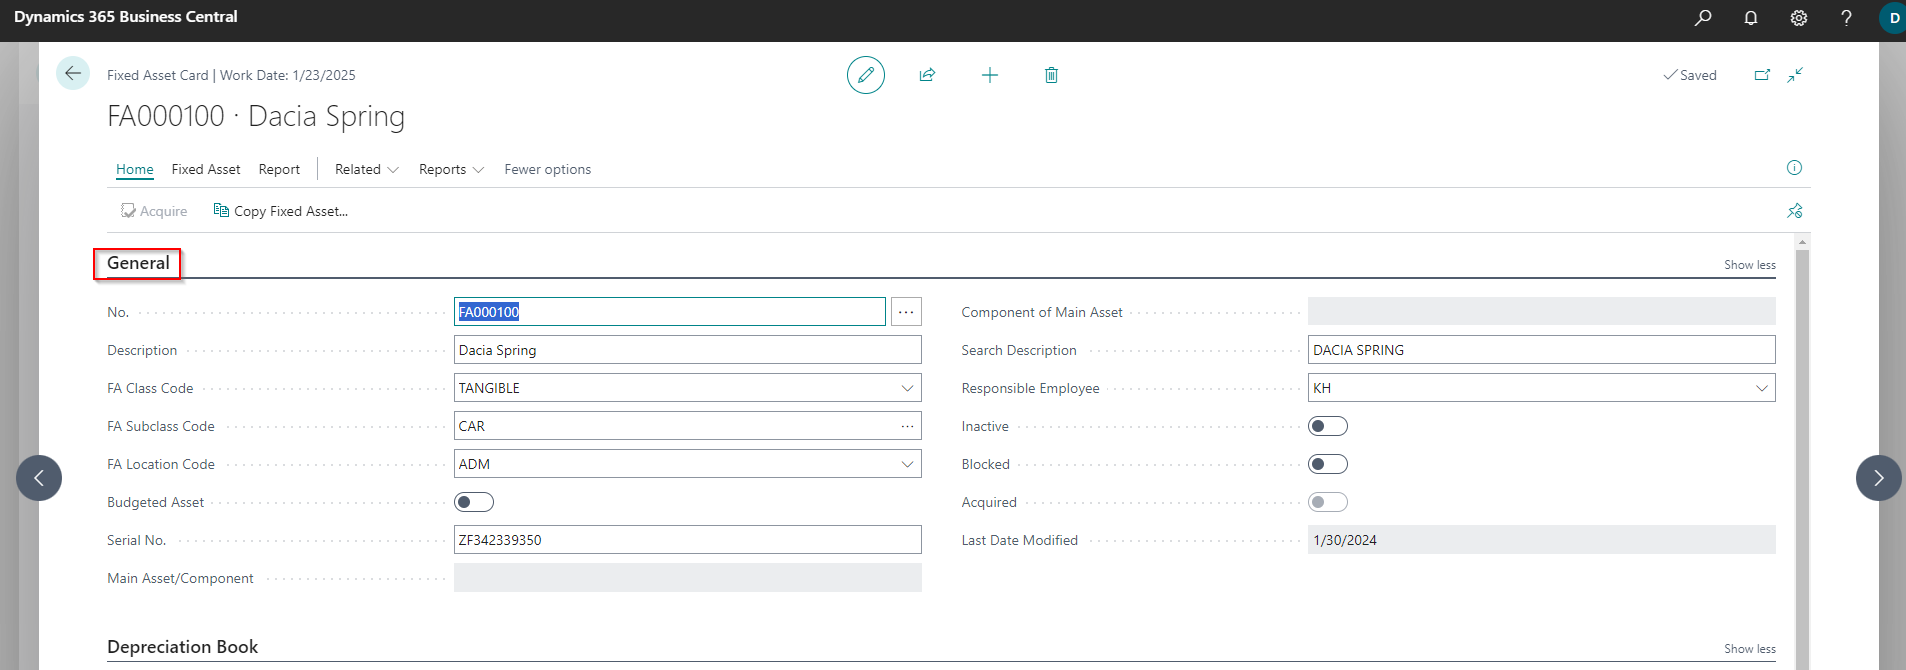The image size is (1906, 670).
Task: Click the Search Description field
Action: (1542, 350)
